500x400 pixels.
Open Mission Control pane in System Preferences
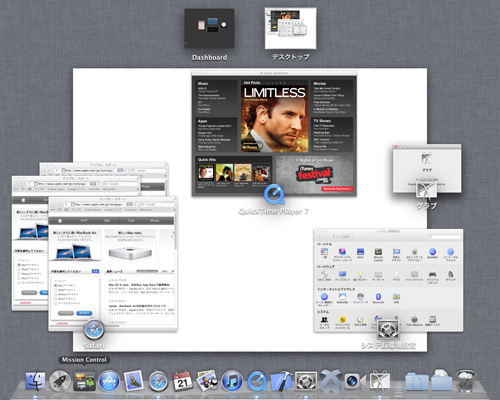[x=378, y=255]
